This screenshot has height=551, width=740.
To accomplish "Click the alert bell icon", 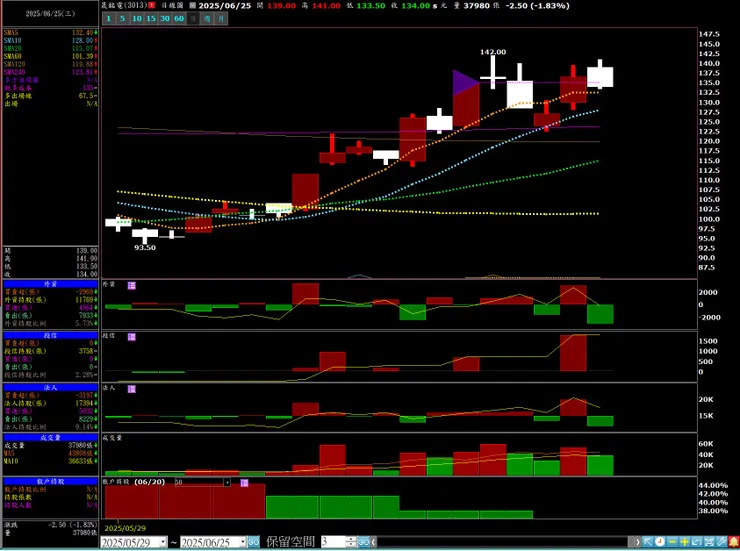I will [734, 542].
